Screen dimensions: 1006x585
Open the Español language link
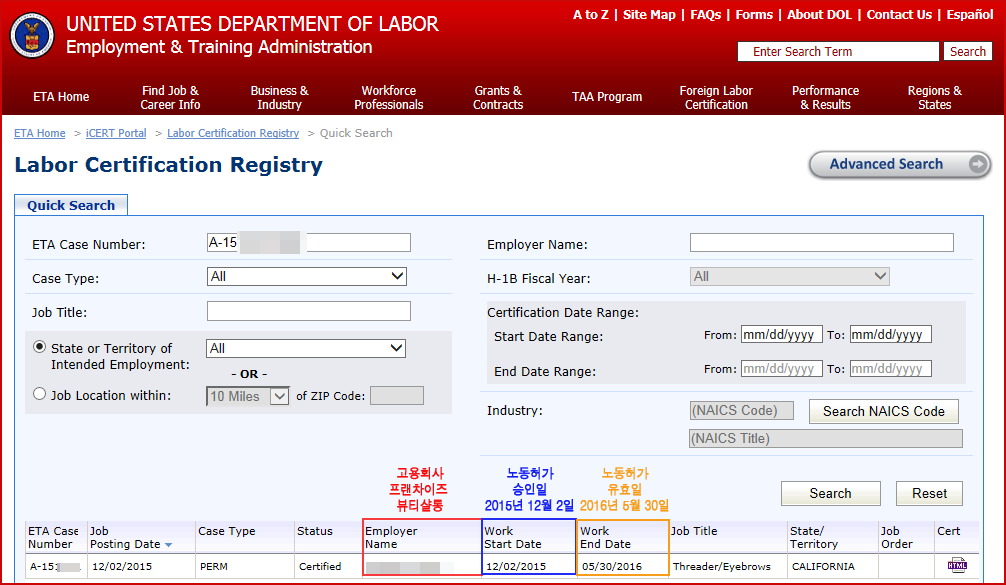click(969, 15)
